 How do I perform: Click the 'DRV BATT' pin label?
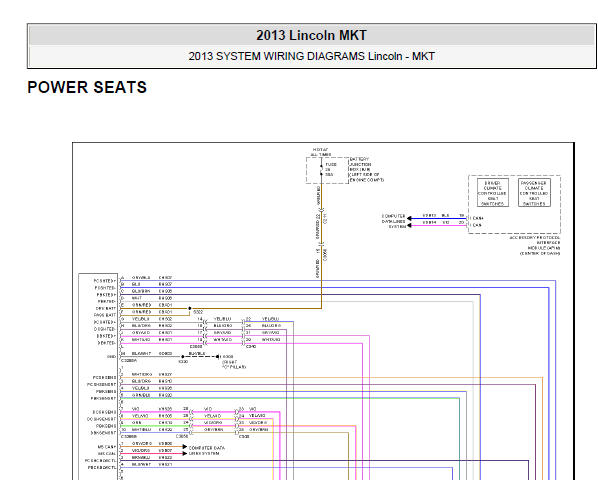106,308
